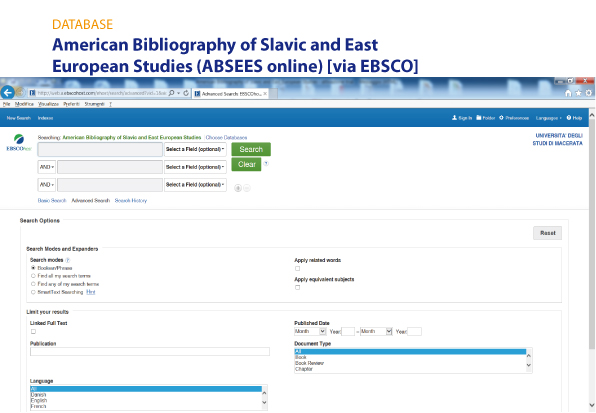Open Search modes help question icon

[68, 260]
